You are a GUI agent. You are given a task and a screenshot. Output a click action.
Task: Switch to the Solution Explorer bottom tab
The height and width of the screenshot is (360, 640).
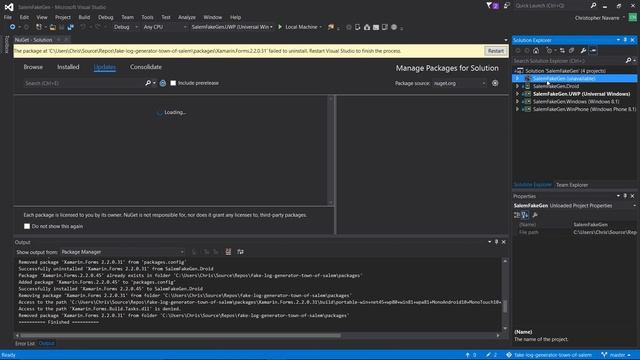coord(532,185)
